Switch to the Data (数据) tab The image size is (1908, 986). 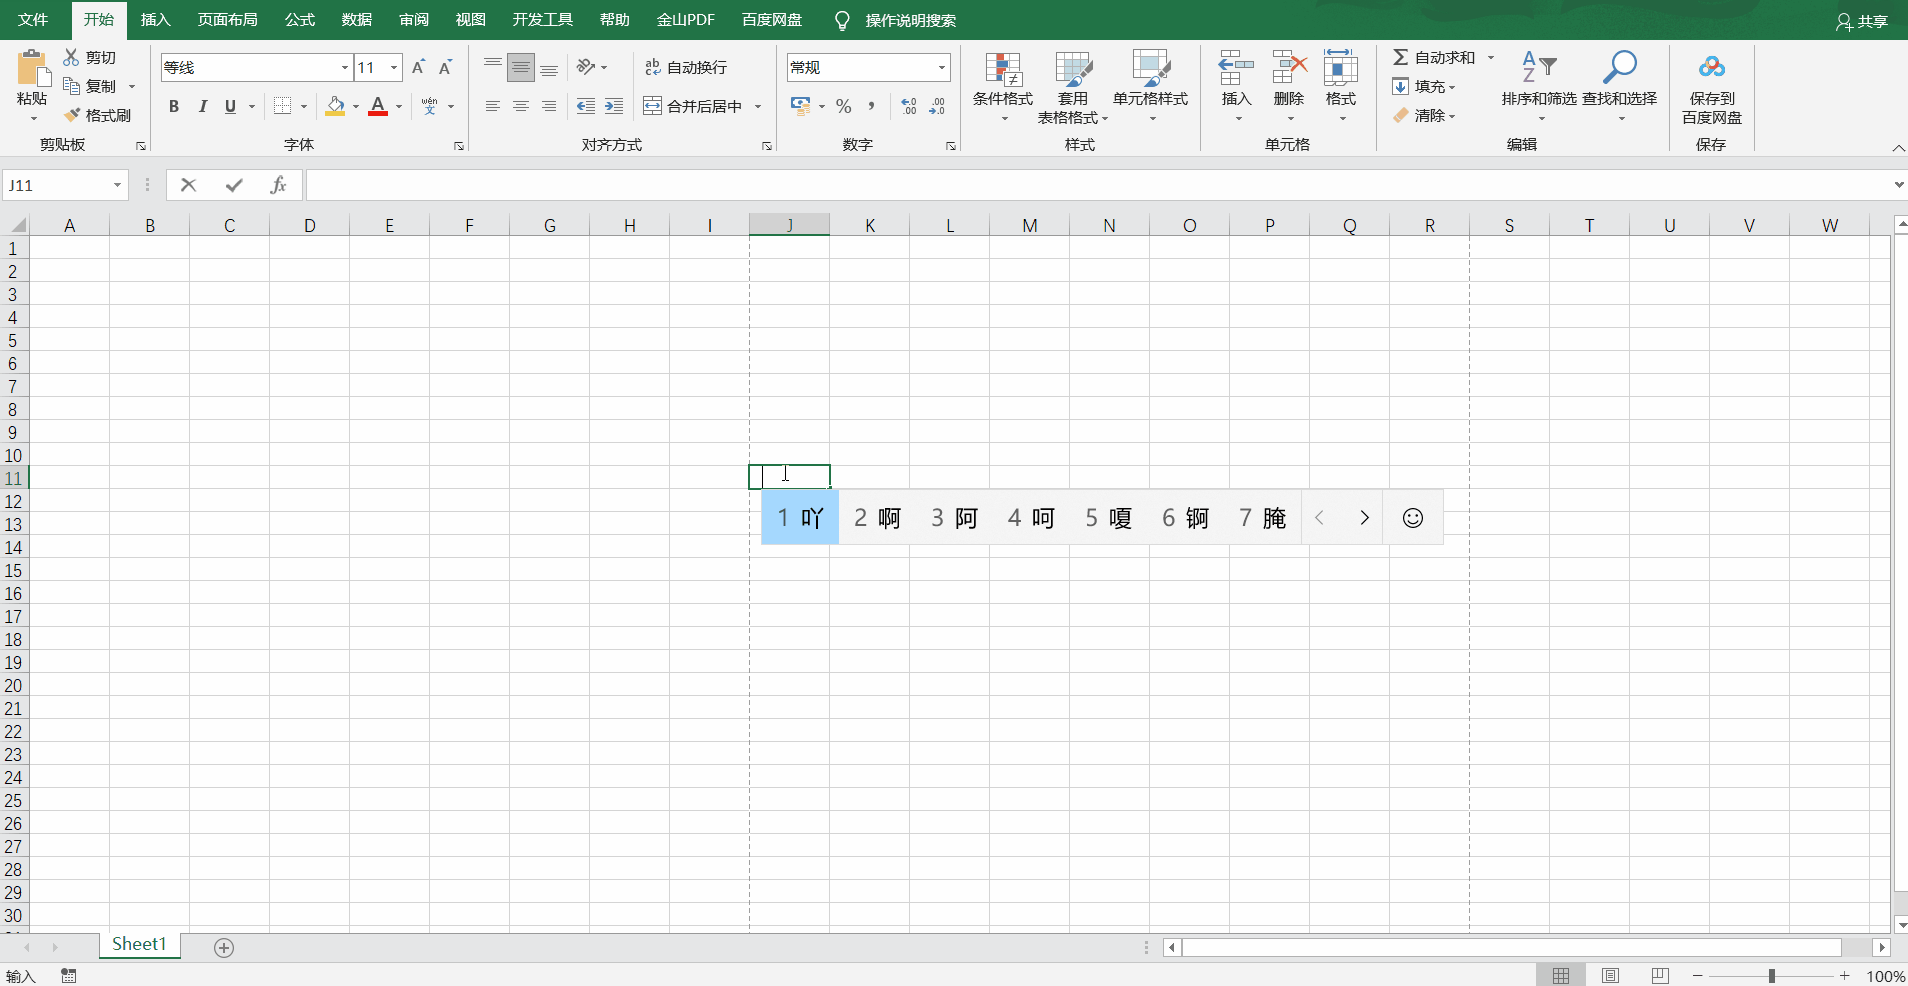coord(357,20)
